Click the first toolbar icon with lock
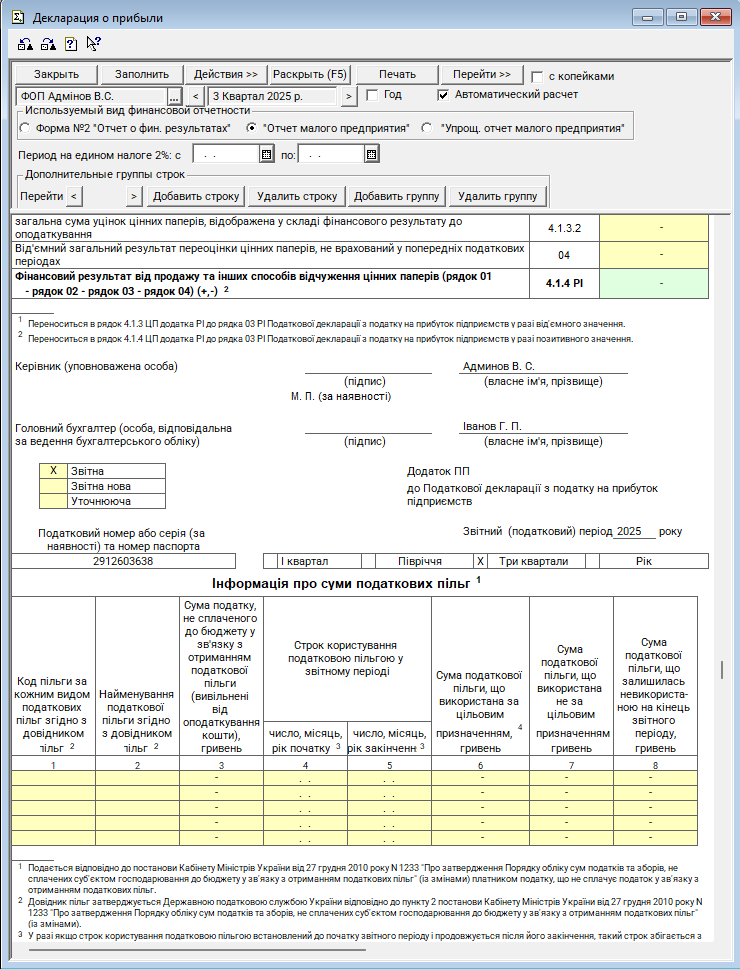 pos(26,44)
